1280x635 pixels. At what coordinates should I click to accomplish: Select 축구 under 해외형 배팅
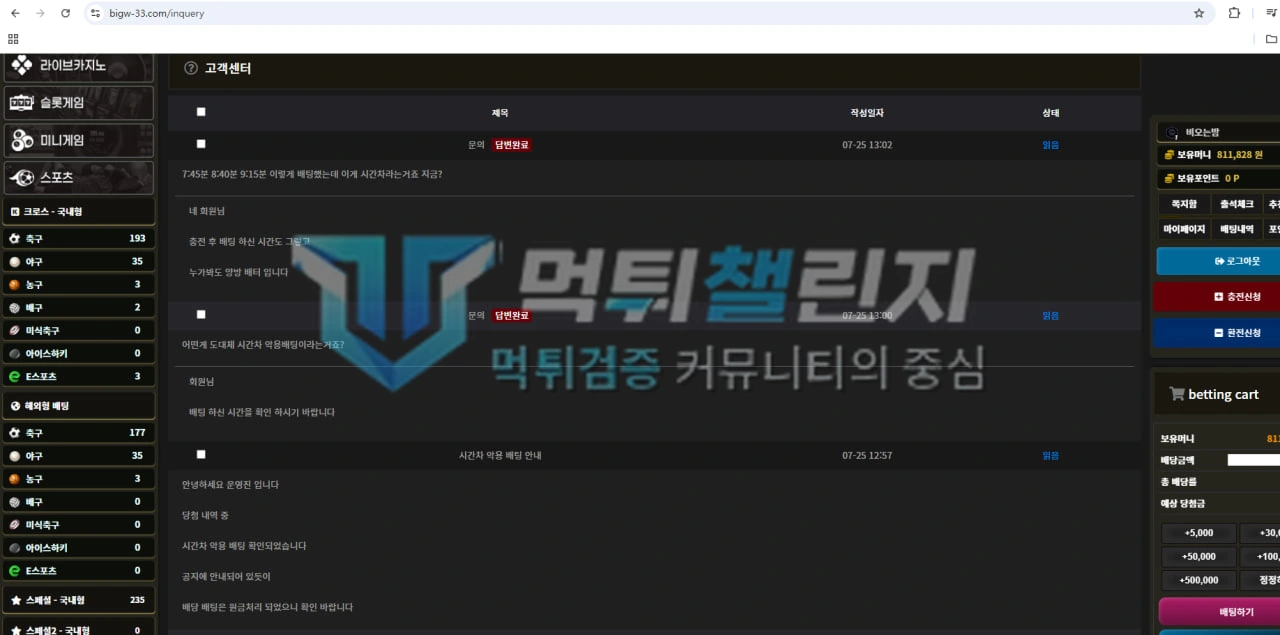click(x=79, y=433)
